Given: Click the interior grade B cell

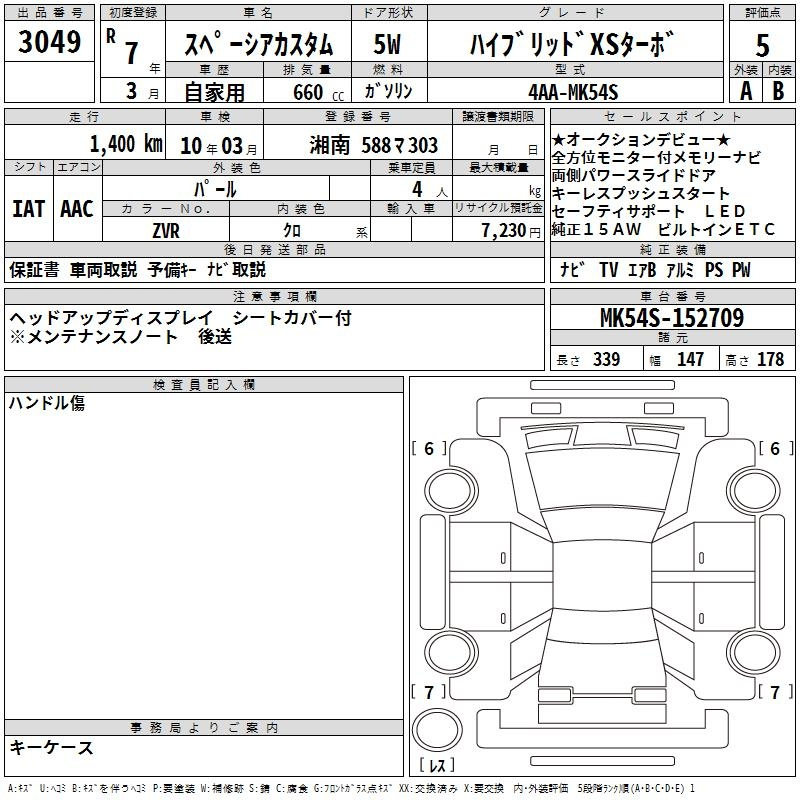Looking at the screenshot, I should 779,91.
